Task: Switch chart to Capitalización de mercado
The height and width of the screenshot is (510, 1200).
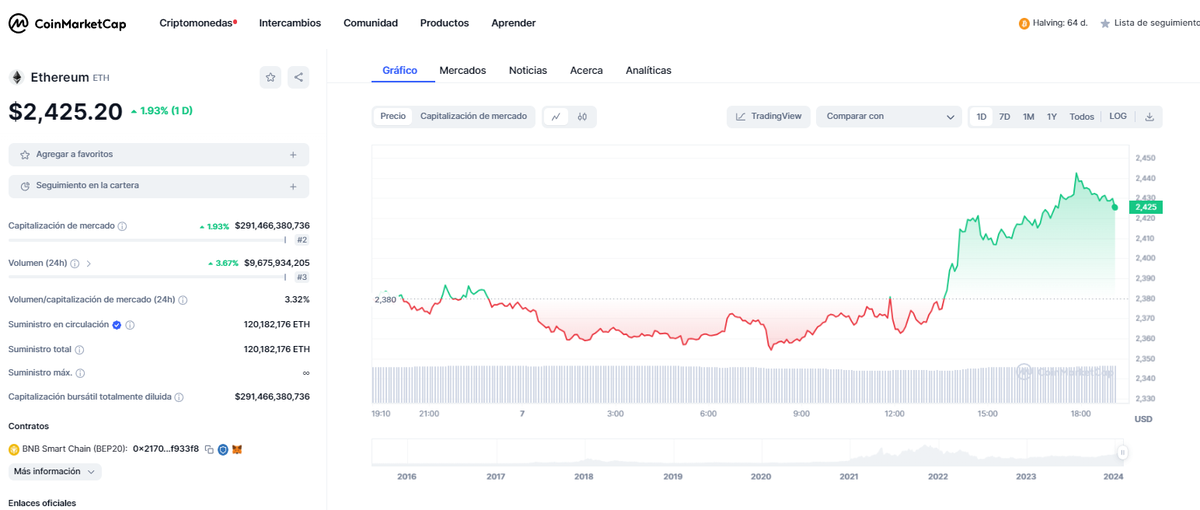Action: [x=473, y=116]
